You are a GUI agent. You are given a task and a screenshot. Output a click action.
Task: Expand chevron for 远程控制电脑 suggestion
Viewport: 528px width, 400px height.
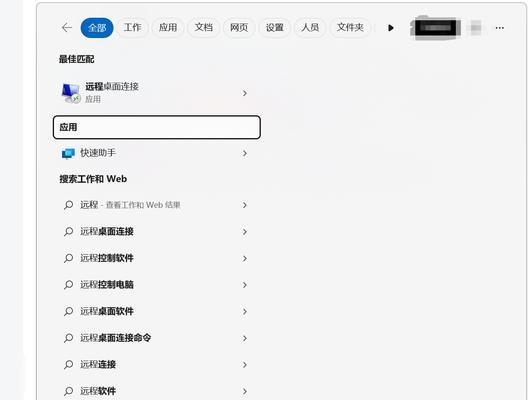245,285
